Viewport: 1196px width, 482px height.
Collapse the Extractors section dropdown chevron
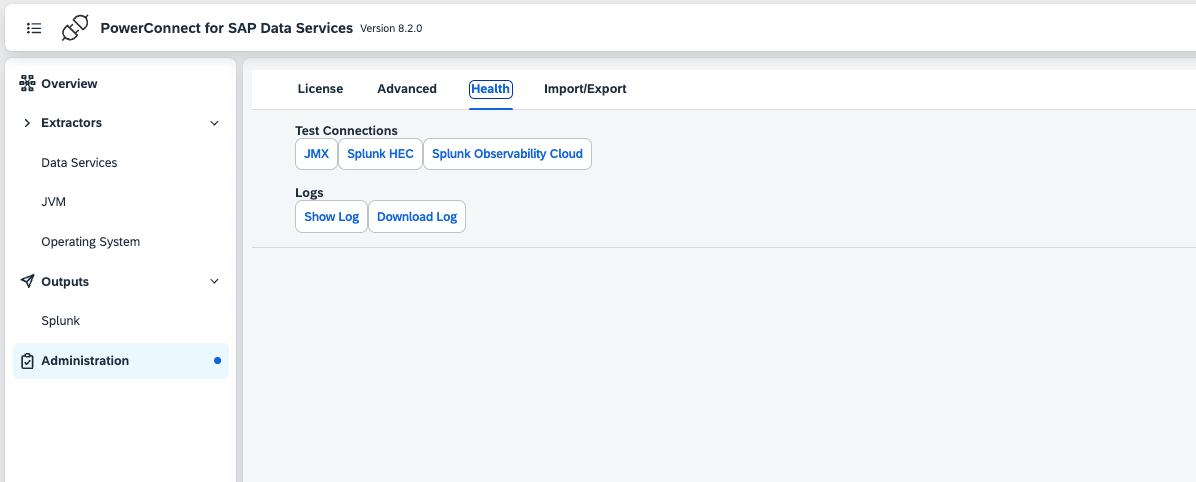pyautogui.click(x=214, y=123)
